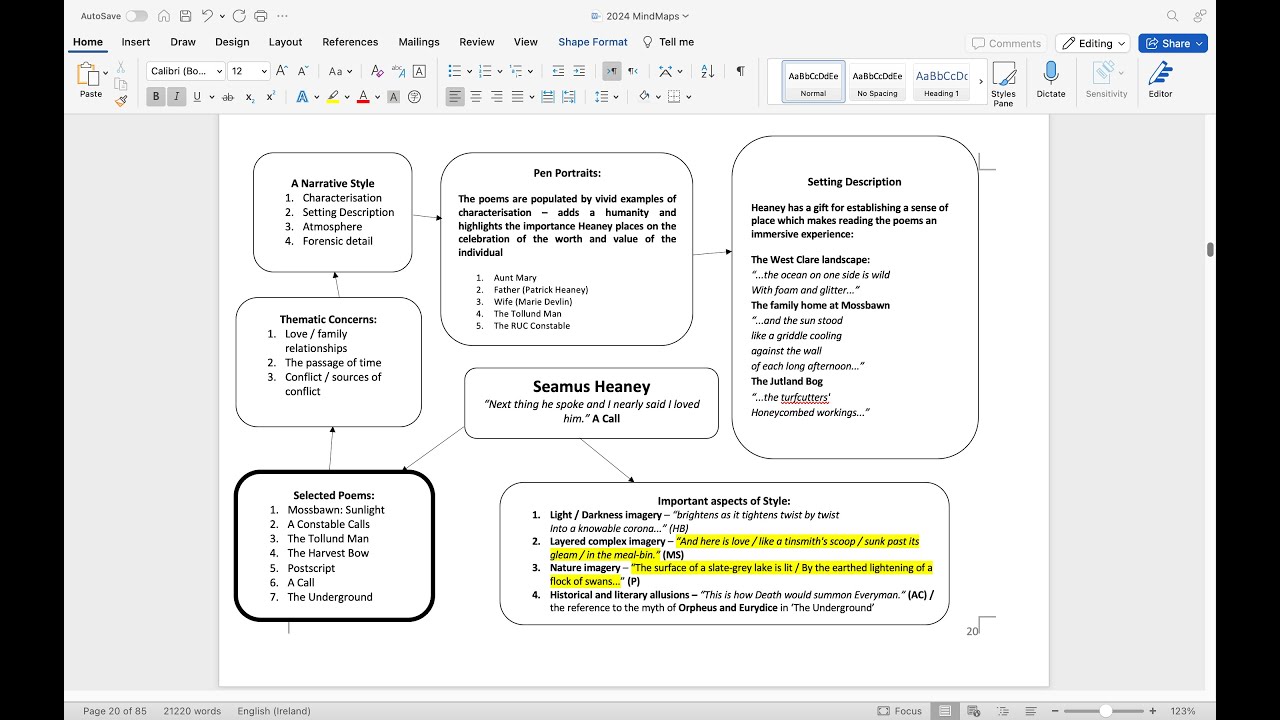This screenshot has width=1280, height=720.
Task: Apply the Normal style
Action: tap(813, 81)
